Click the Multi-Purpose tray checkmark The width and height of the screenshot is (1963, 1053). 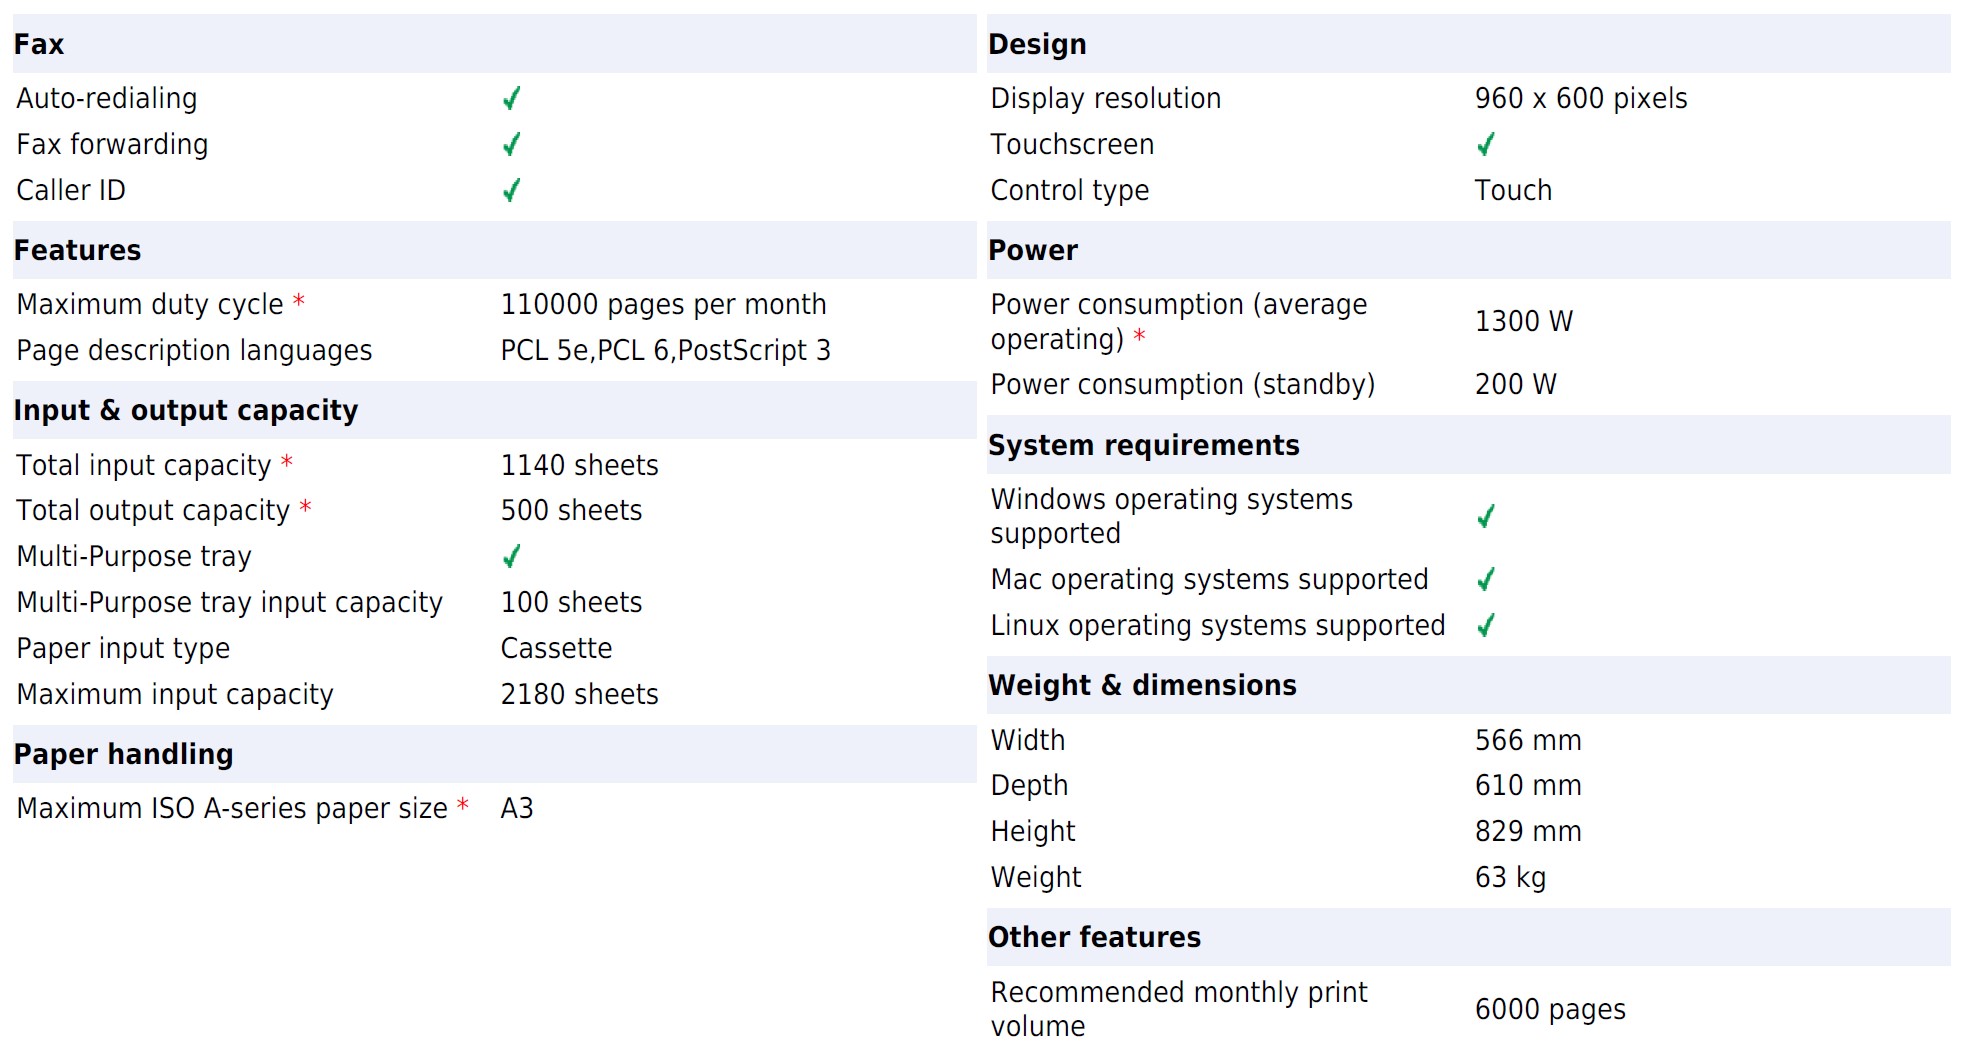pos(511,556)
